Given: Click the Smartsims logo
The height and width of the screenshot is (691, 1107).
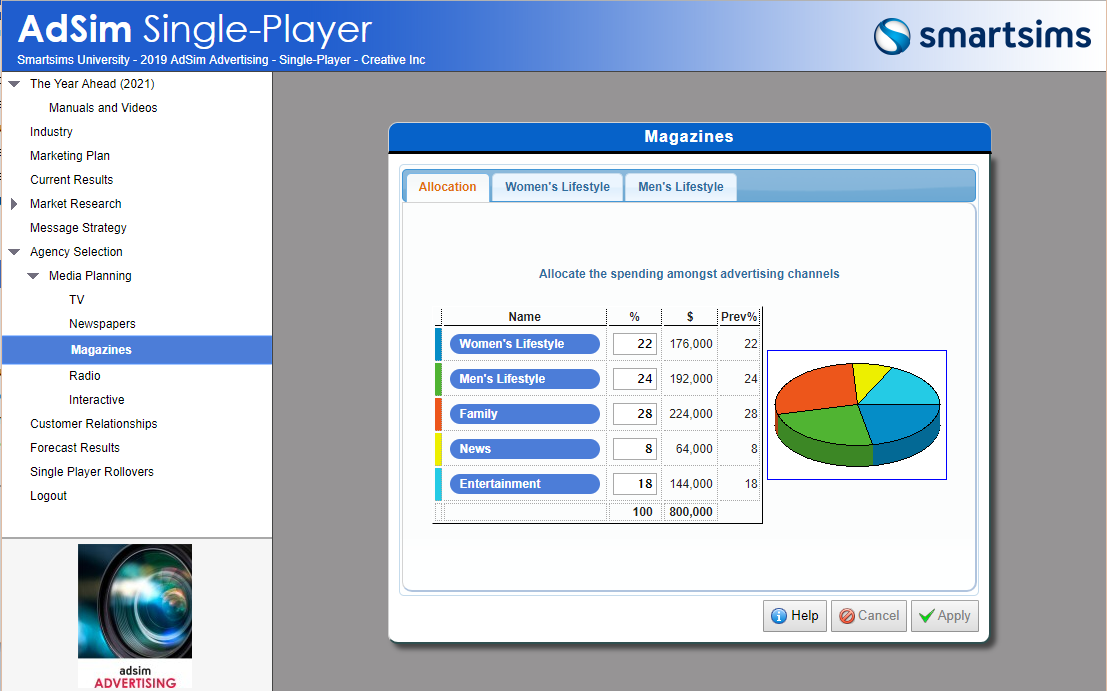Looking at the screenshot, I should 981,35.
